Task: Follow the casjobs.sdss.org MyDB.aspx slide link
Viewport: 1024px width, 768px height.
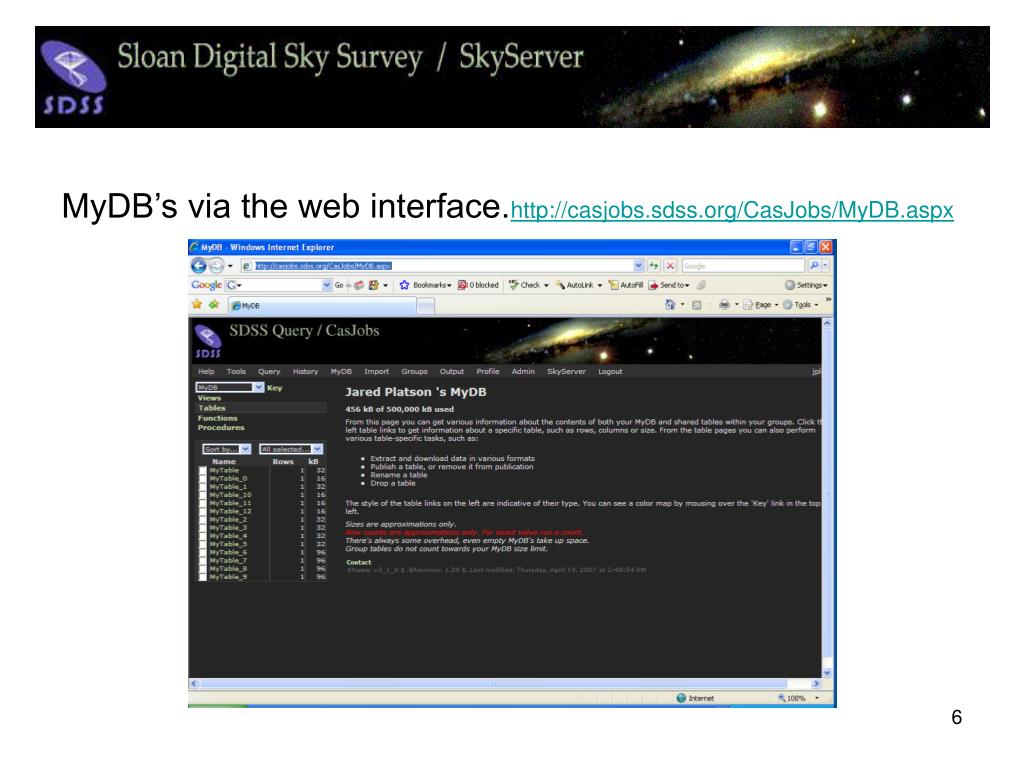Action: pos(731,210)
